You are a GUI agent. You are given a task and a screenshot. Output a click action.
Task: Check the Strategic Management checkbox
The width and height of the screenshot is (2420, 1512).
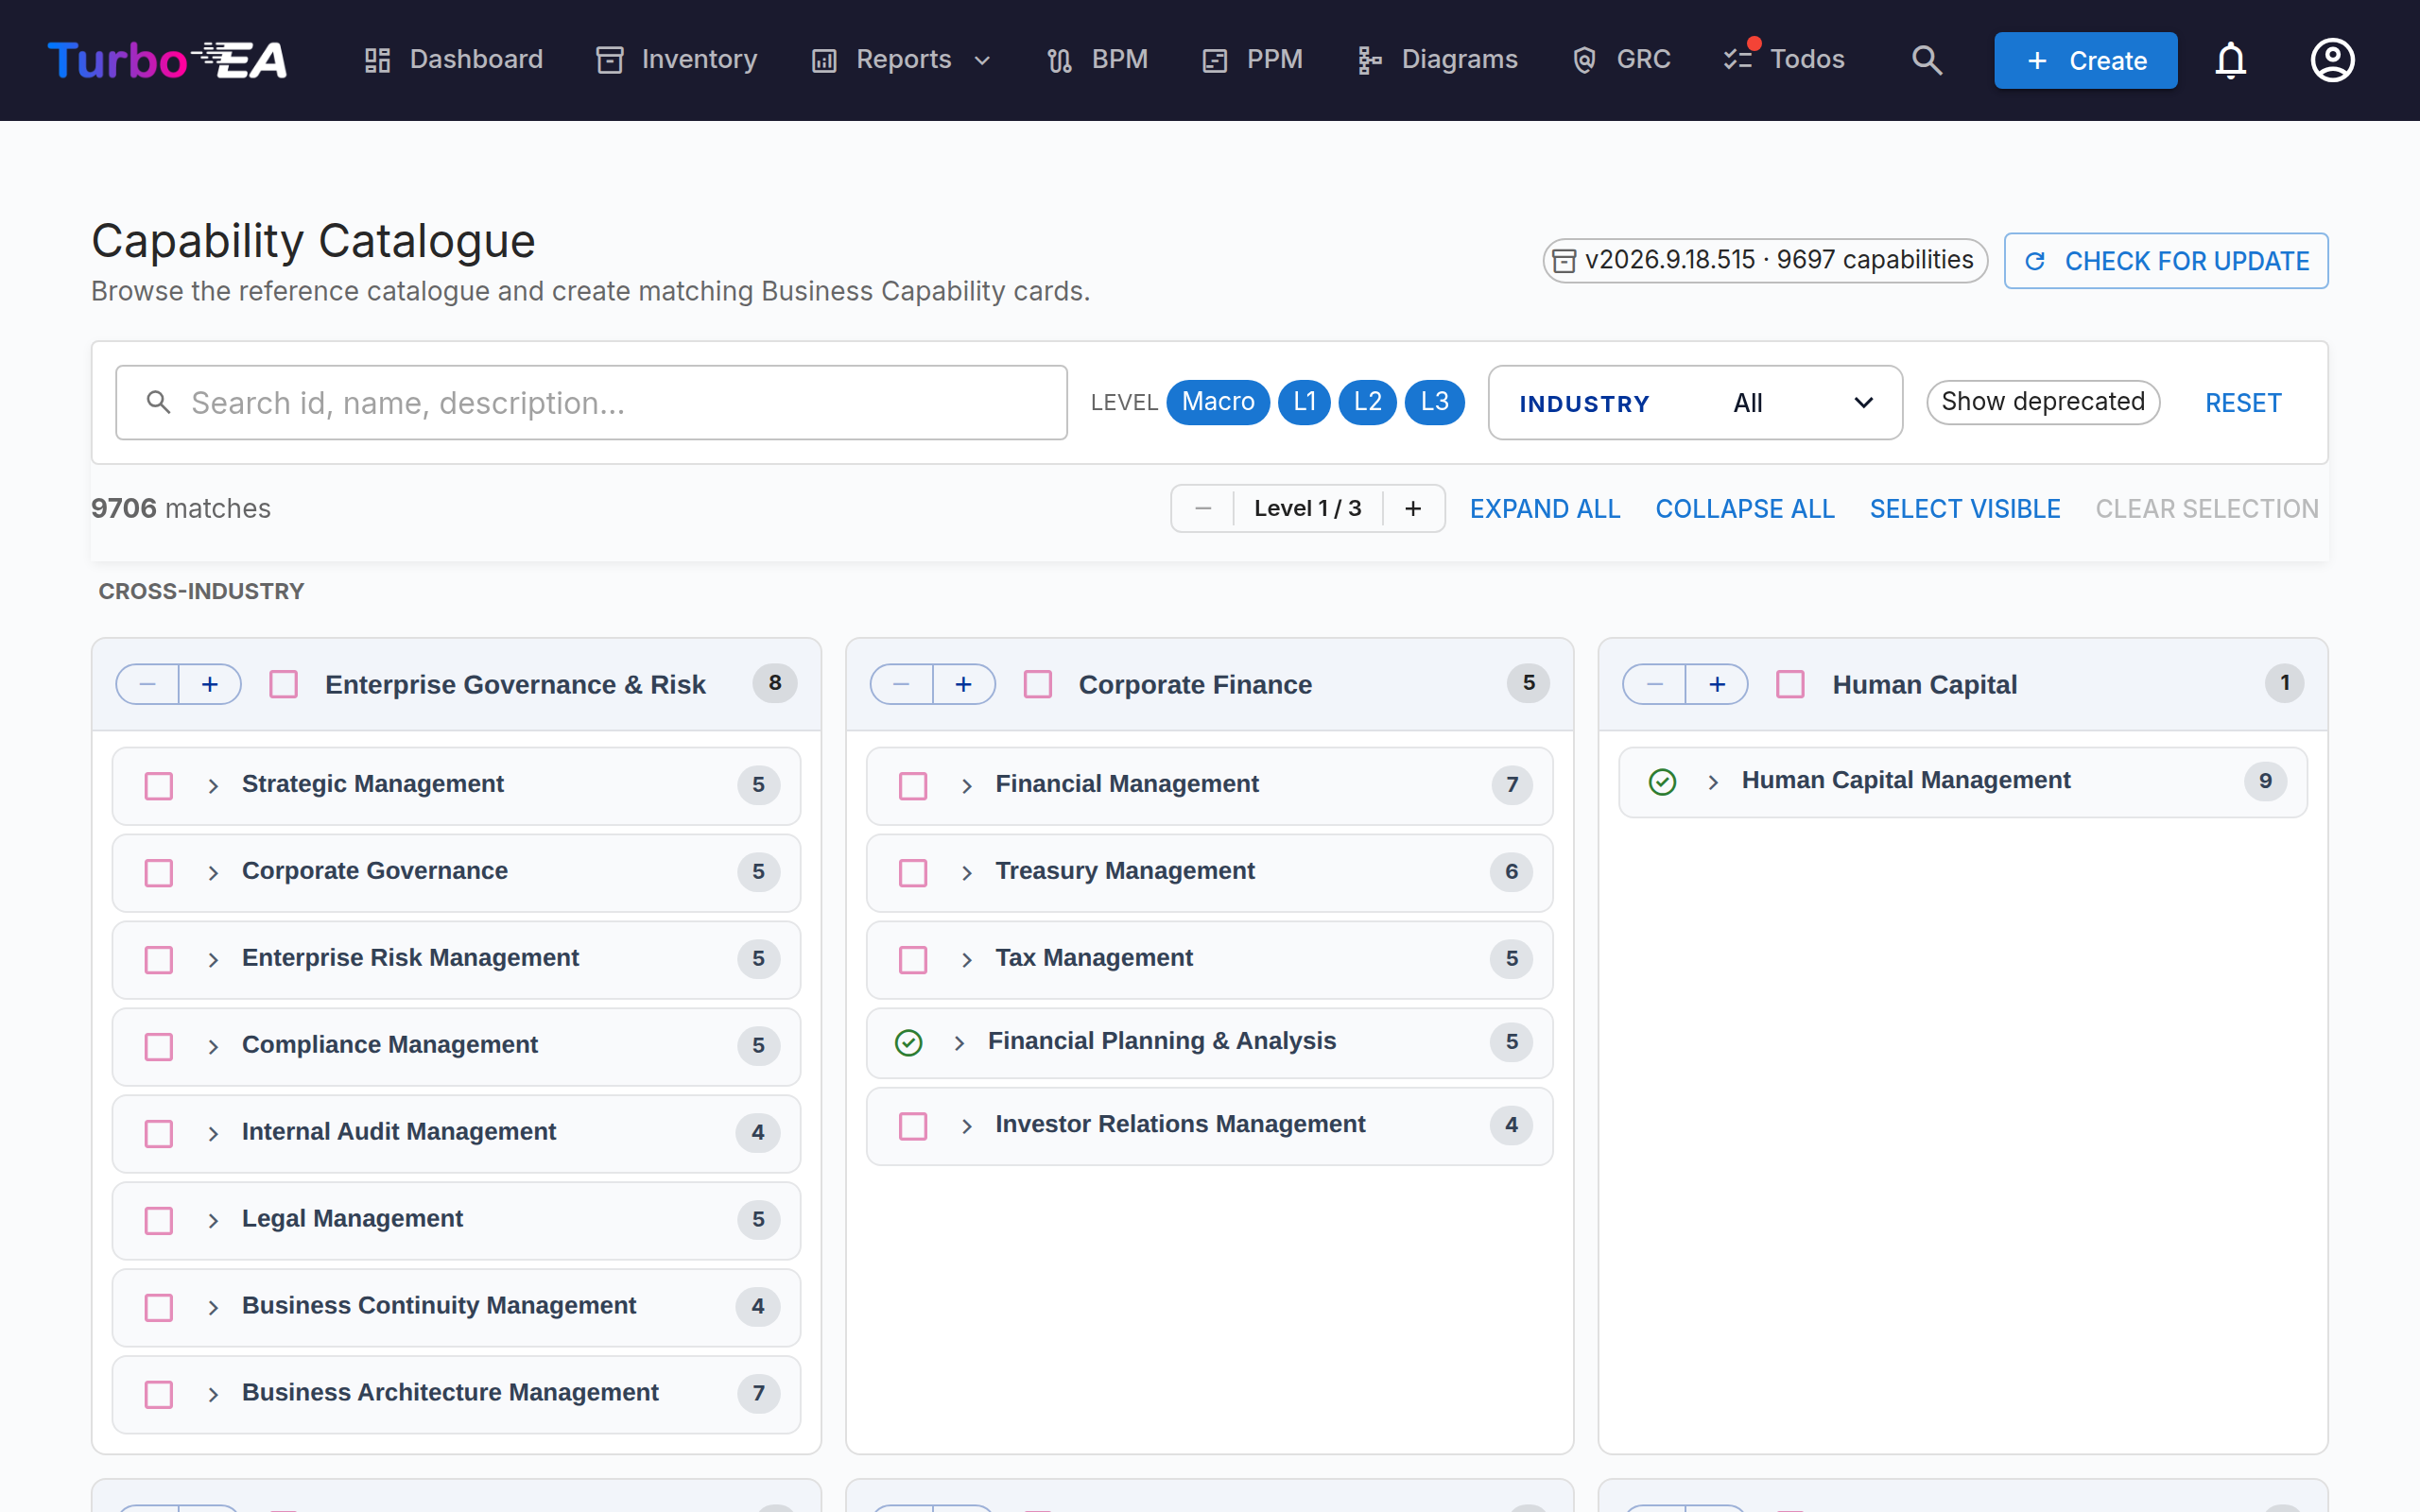click(159, 785)
